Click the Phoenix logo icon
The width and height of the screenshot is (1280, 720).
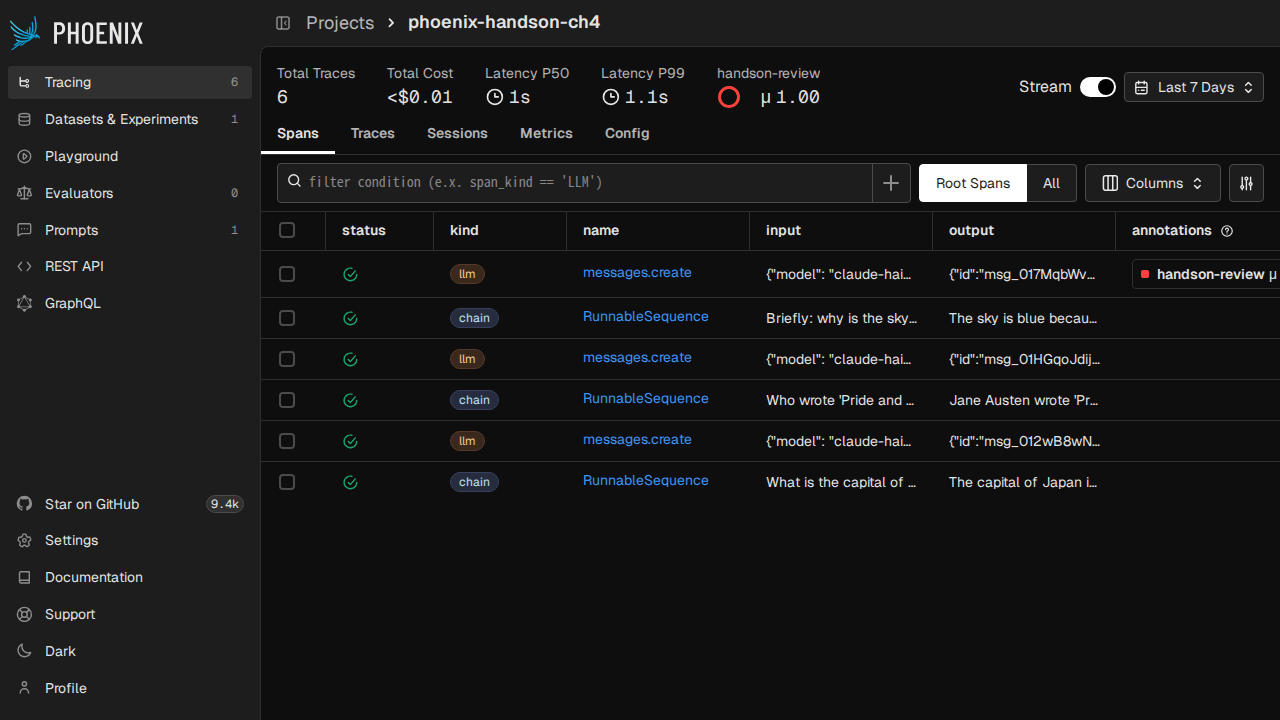point(25,33)
